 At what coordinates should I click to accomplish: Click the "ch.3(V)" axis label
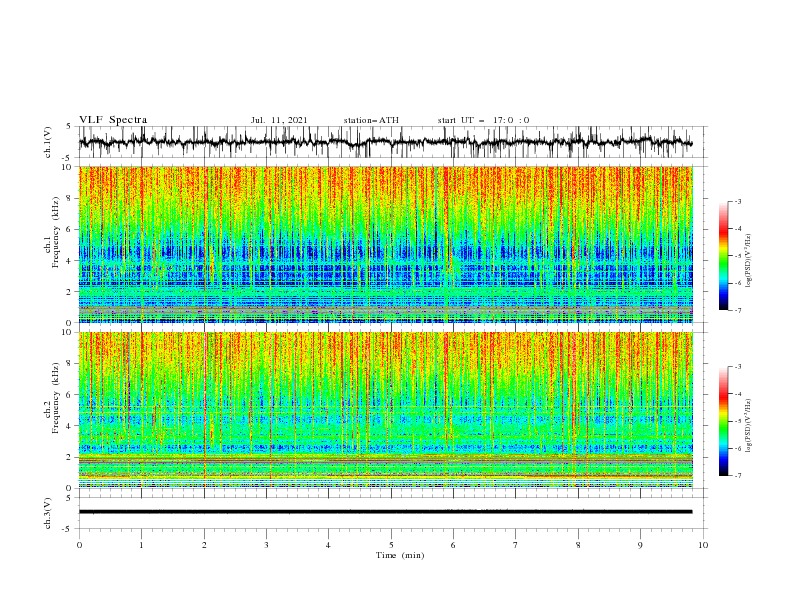[48, 513]
